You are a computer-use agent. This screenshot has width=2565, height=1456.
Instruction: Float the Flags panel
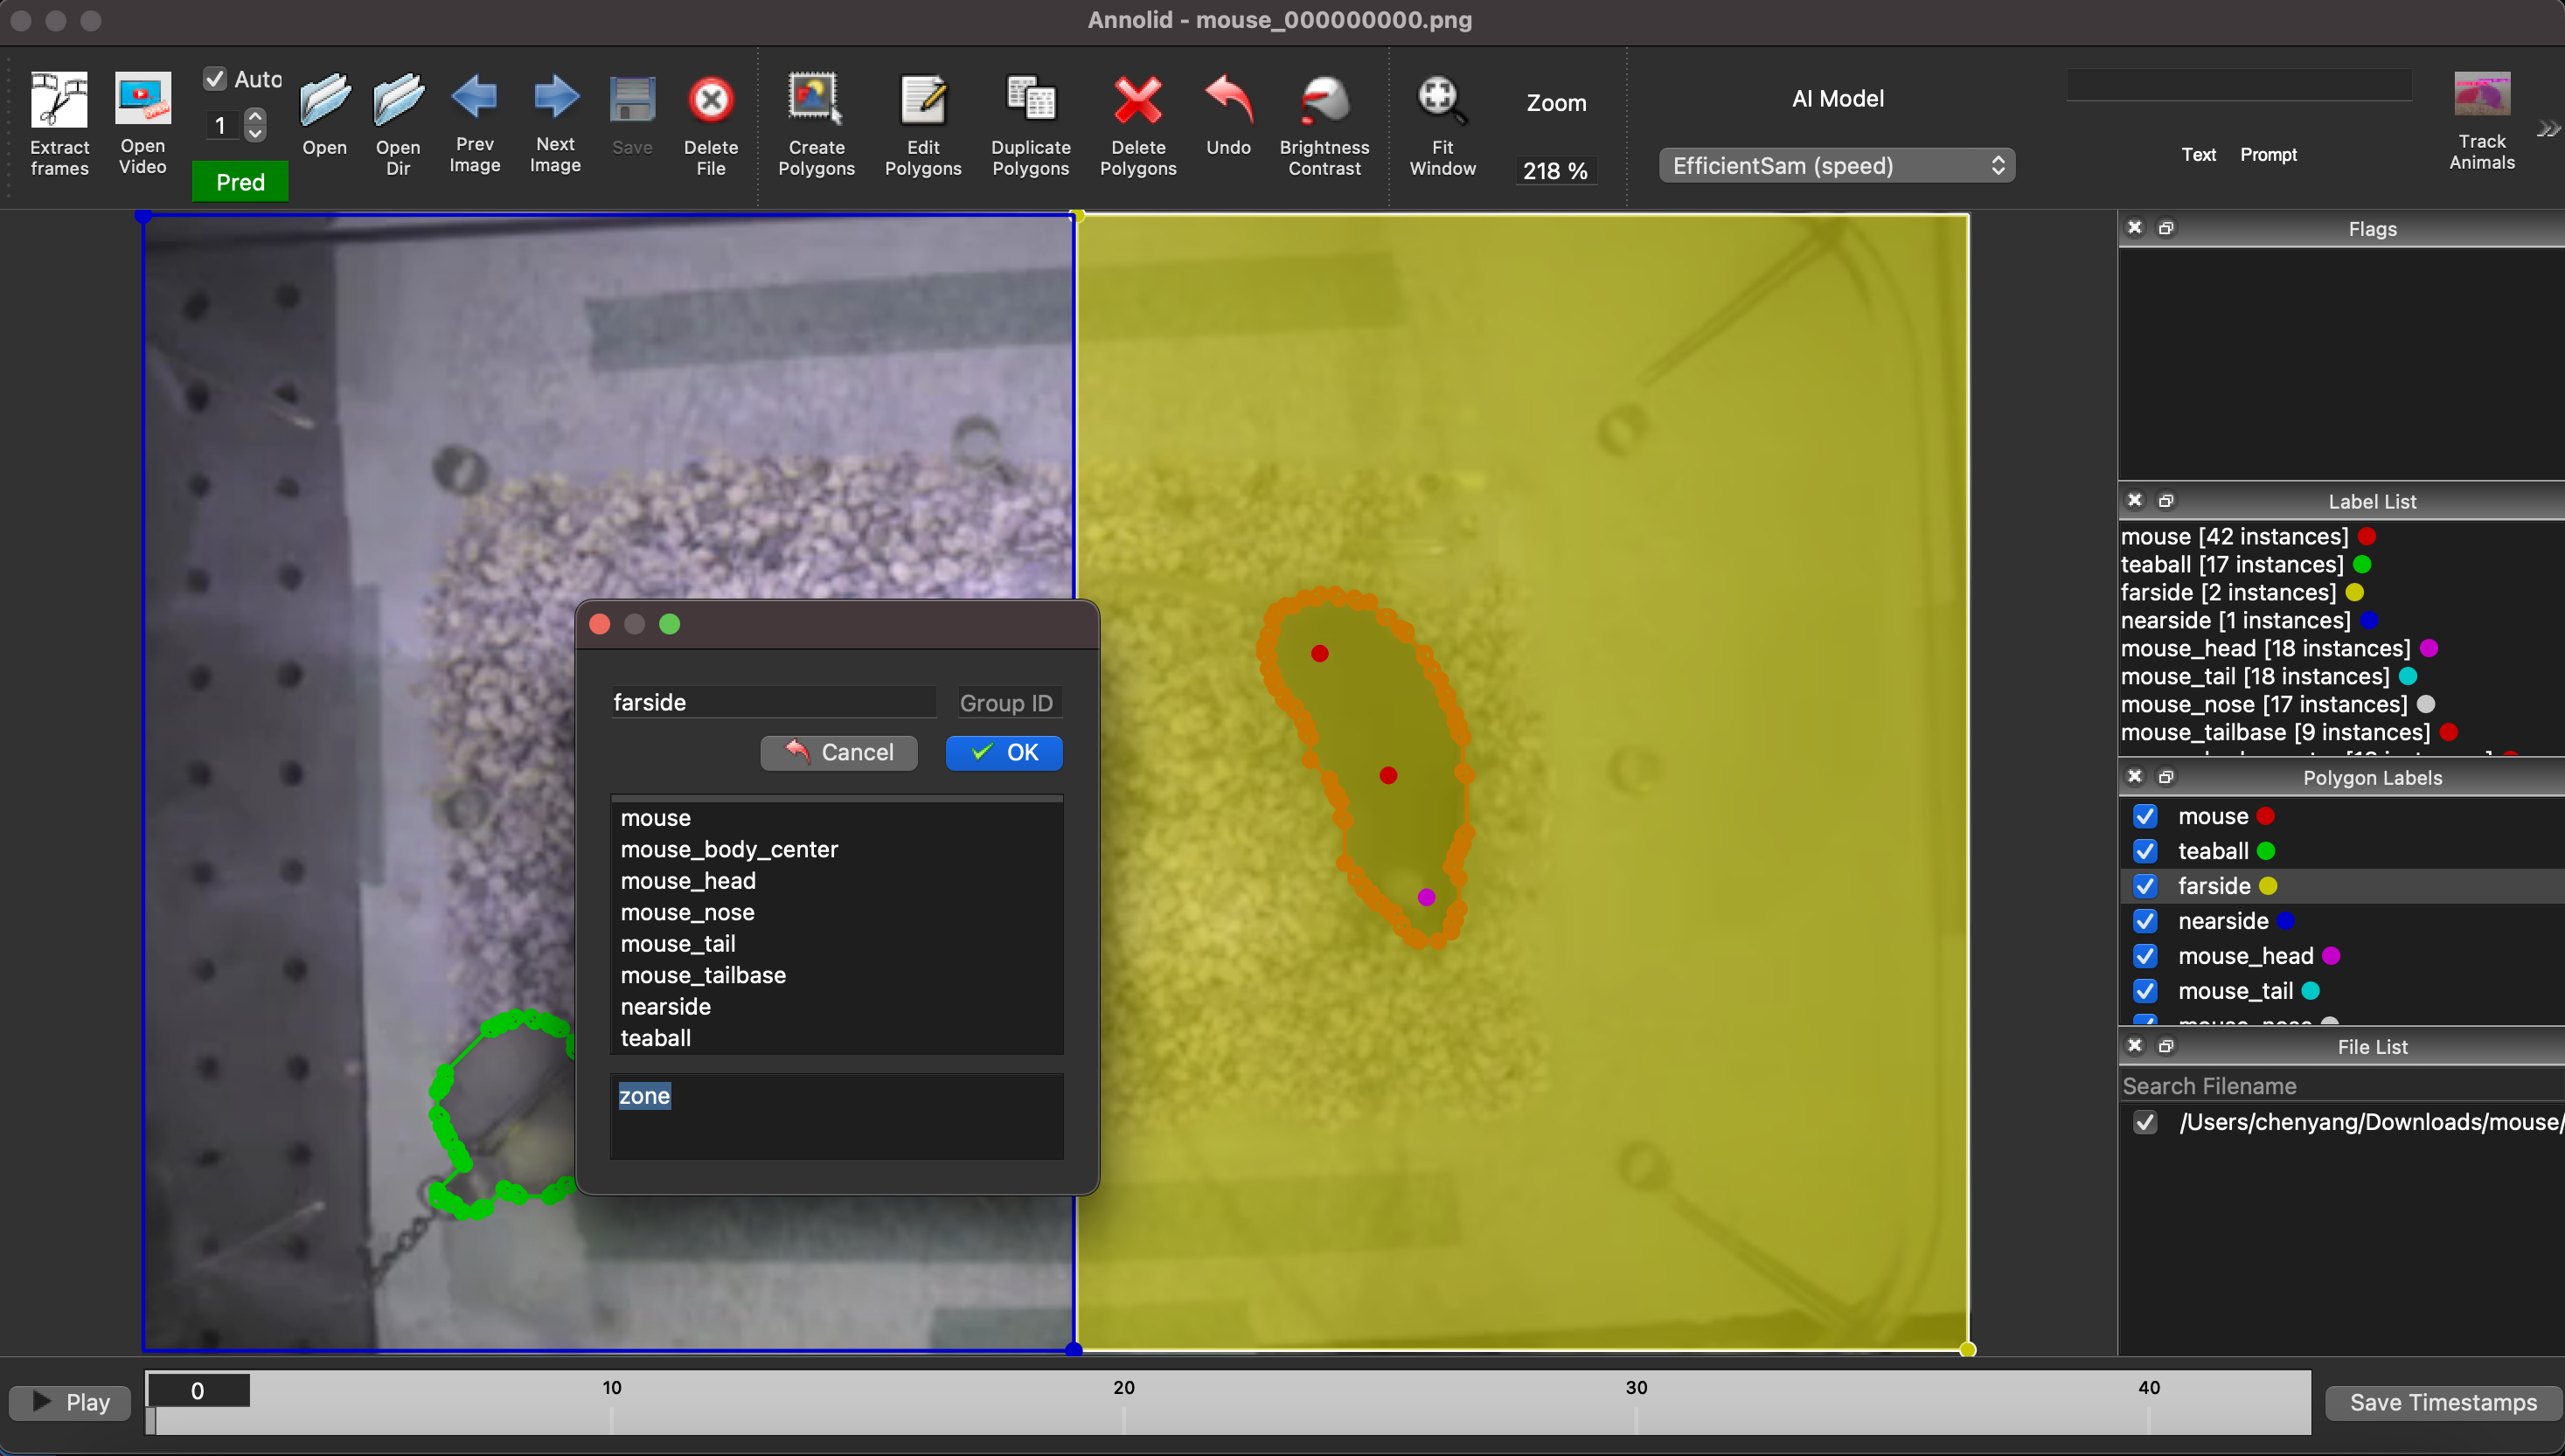(2166, 228)
